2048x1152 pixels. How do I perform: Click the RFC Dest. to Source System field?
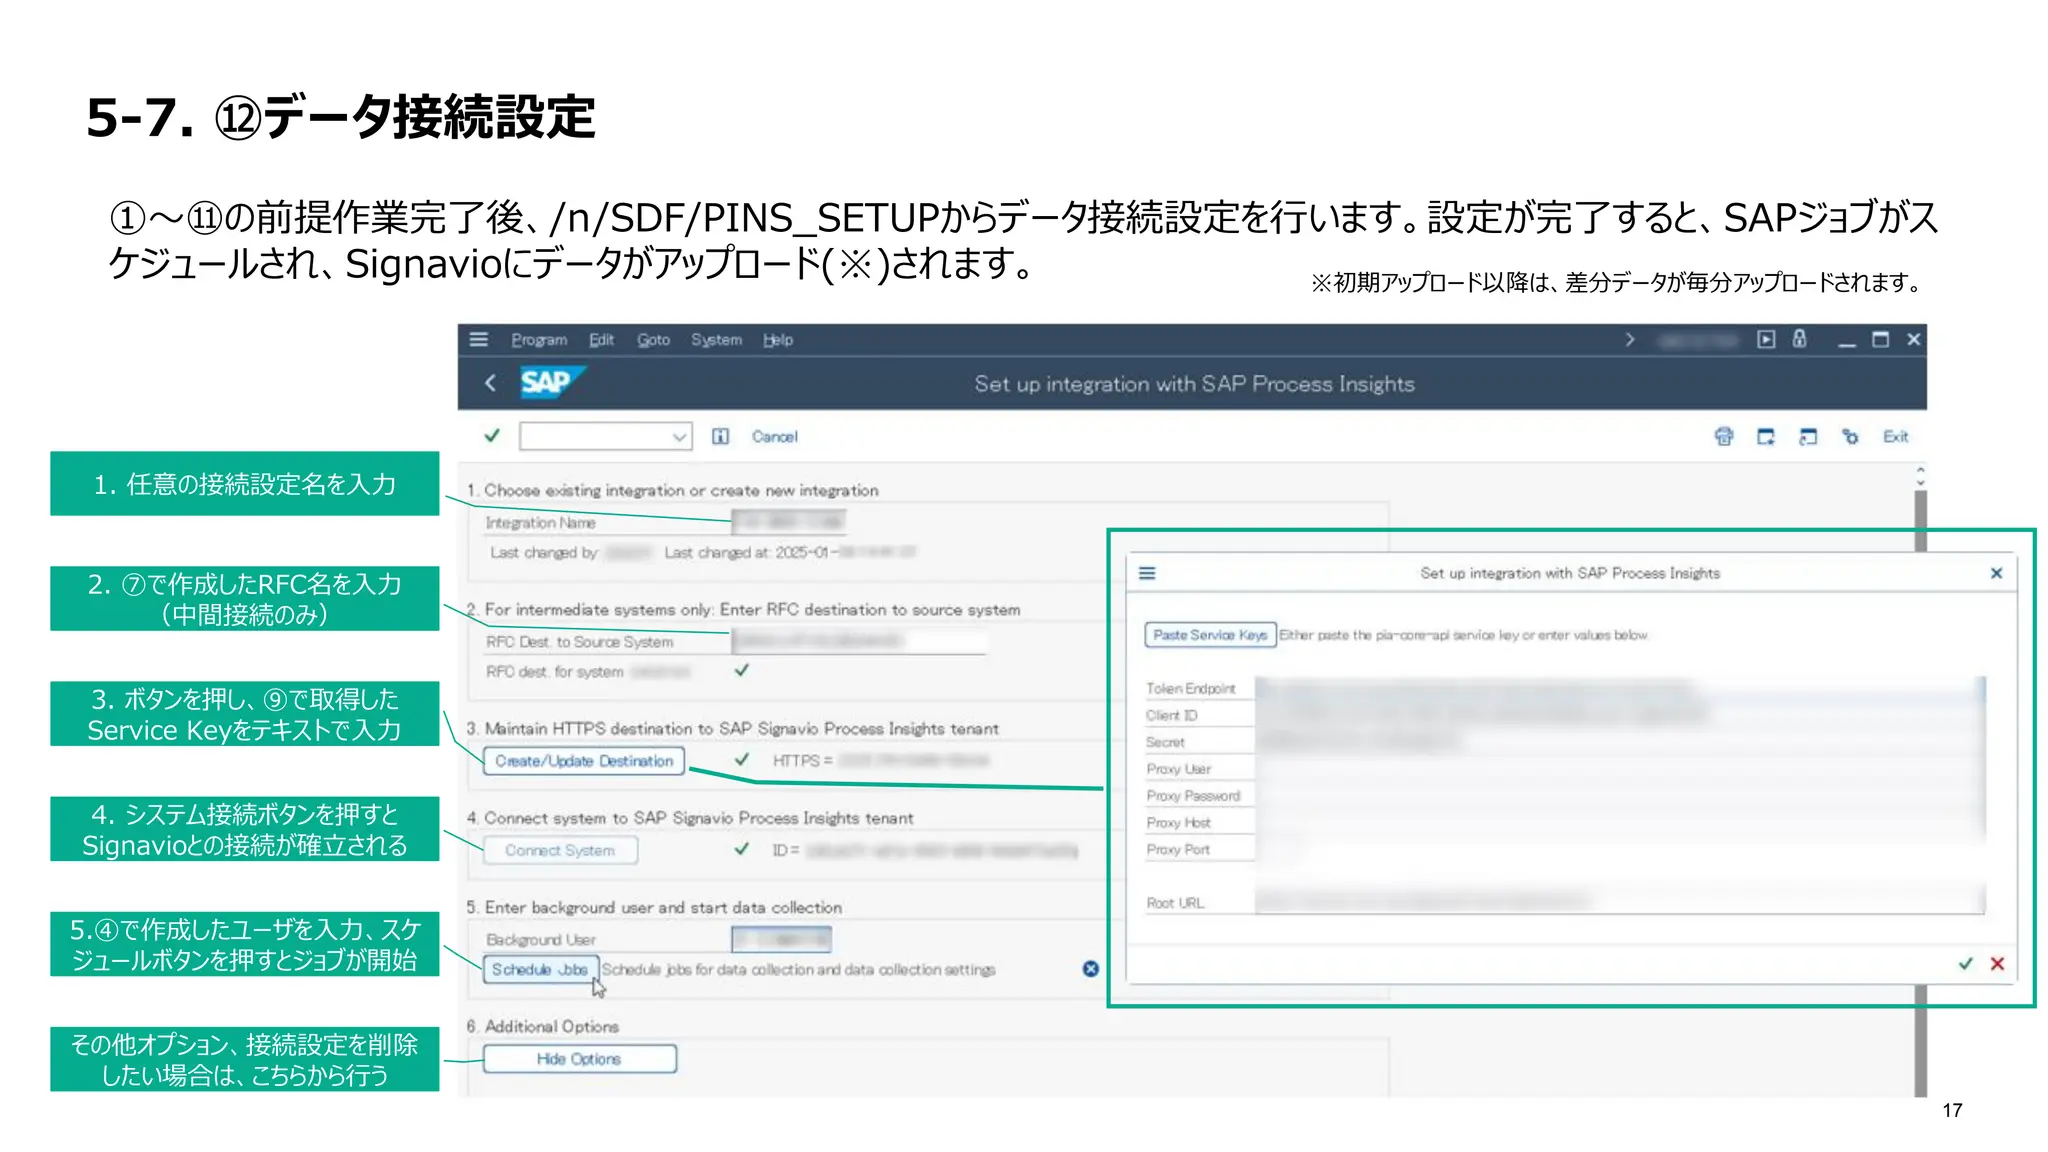pyautogui.click(x=859, y=641)
